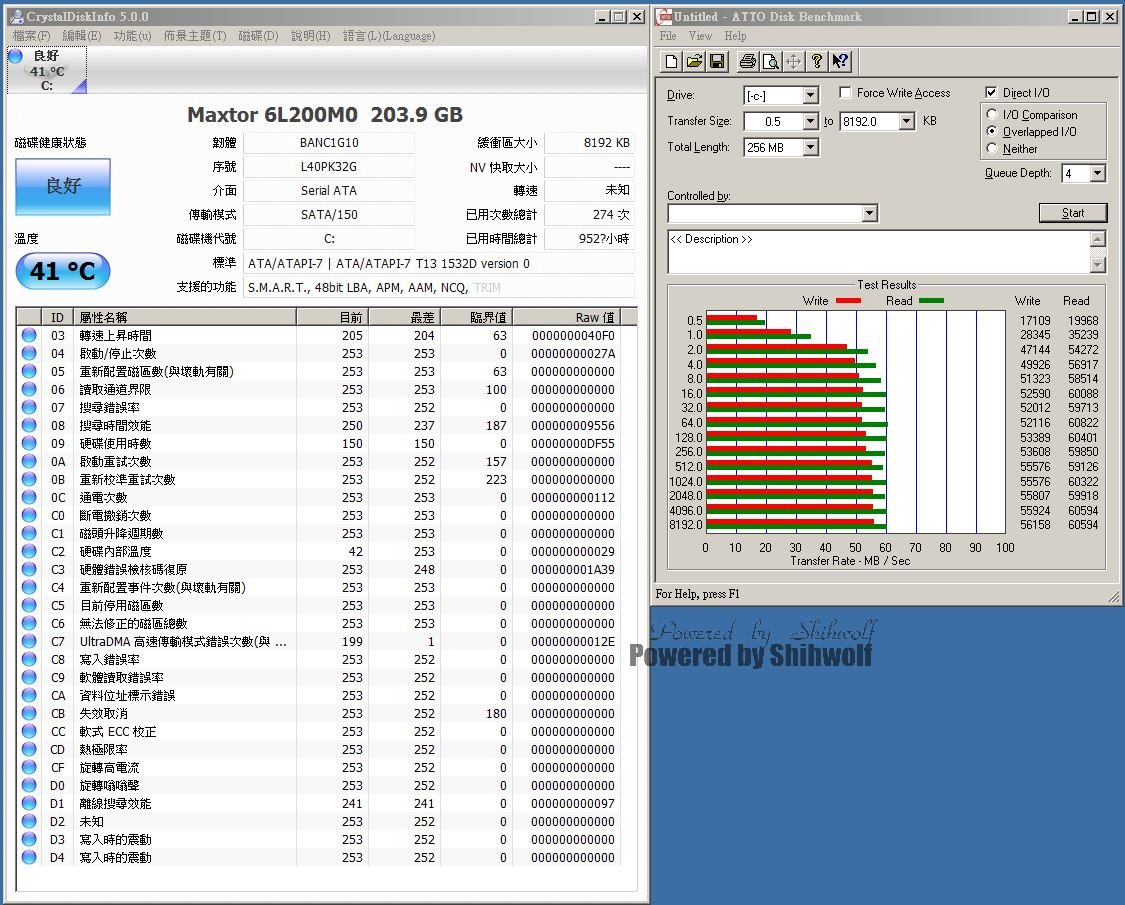Open the 檔案(F) menu in CrystalDiskInfo

click(x=32, y=36)
